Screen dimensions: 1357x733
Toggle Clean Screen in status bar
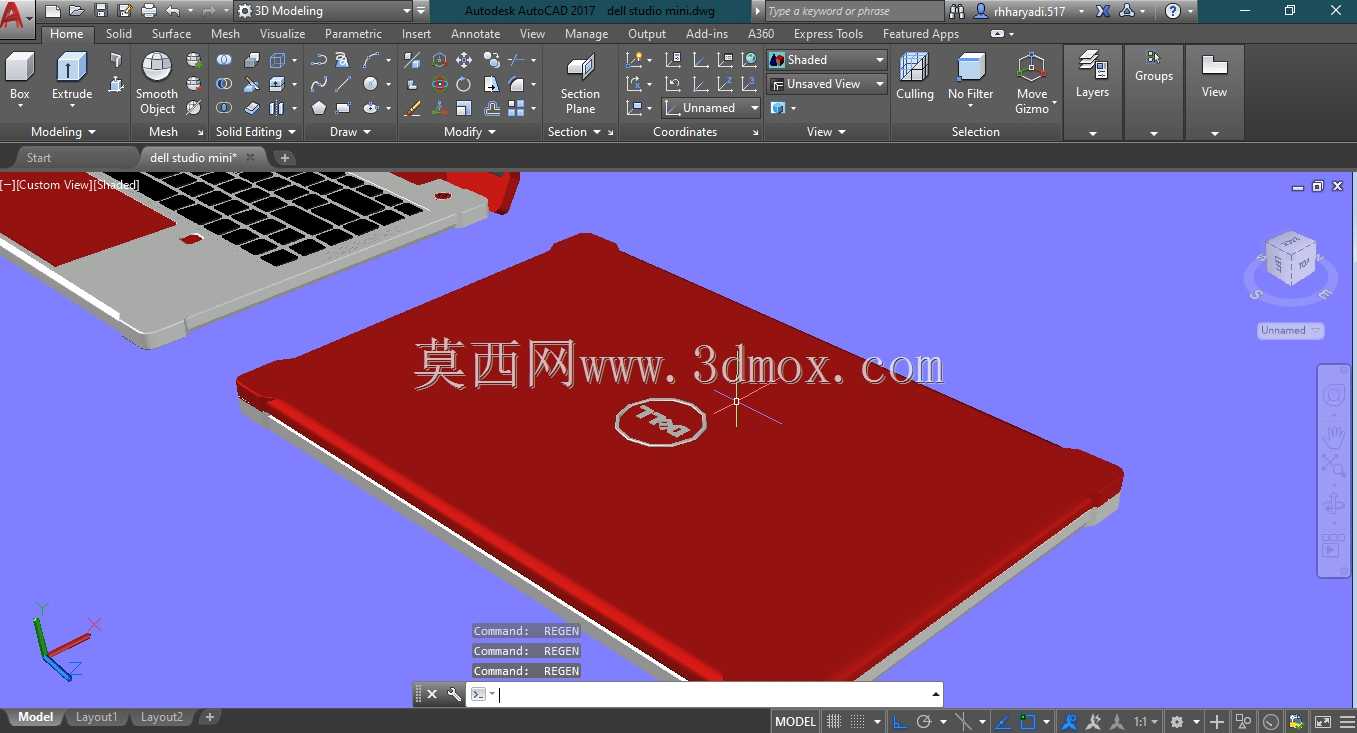pyautogui.click(x=1323, y=721)
